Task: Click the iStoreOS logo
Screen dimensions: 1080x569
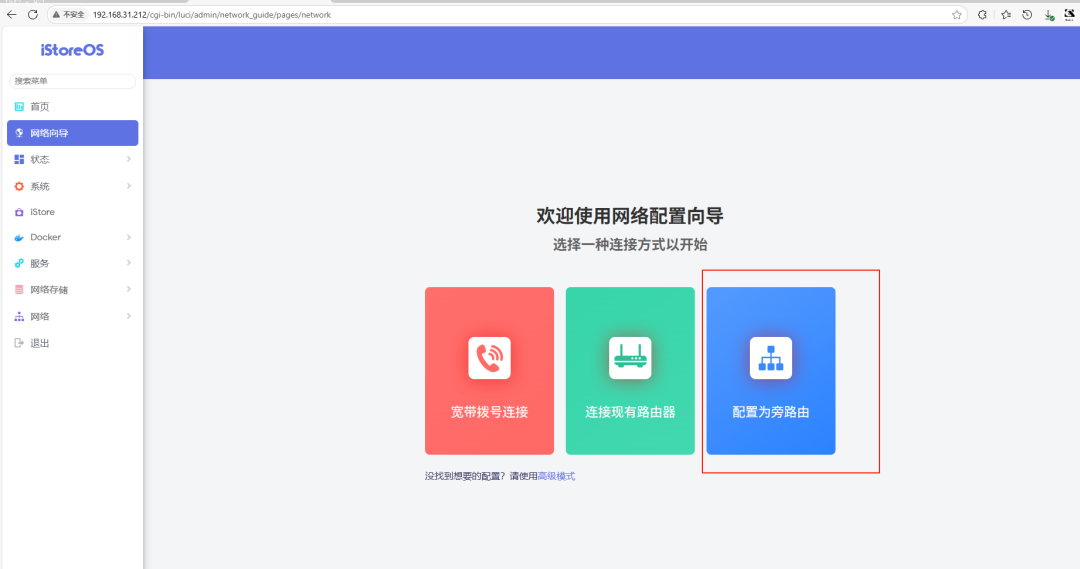Action: coord(72,50)
